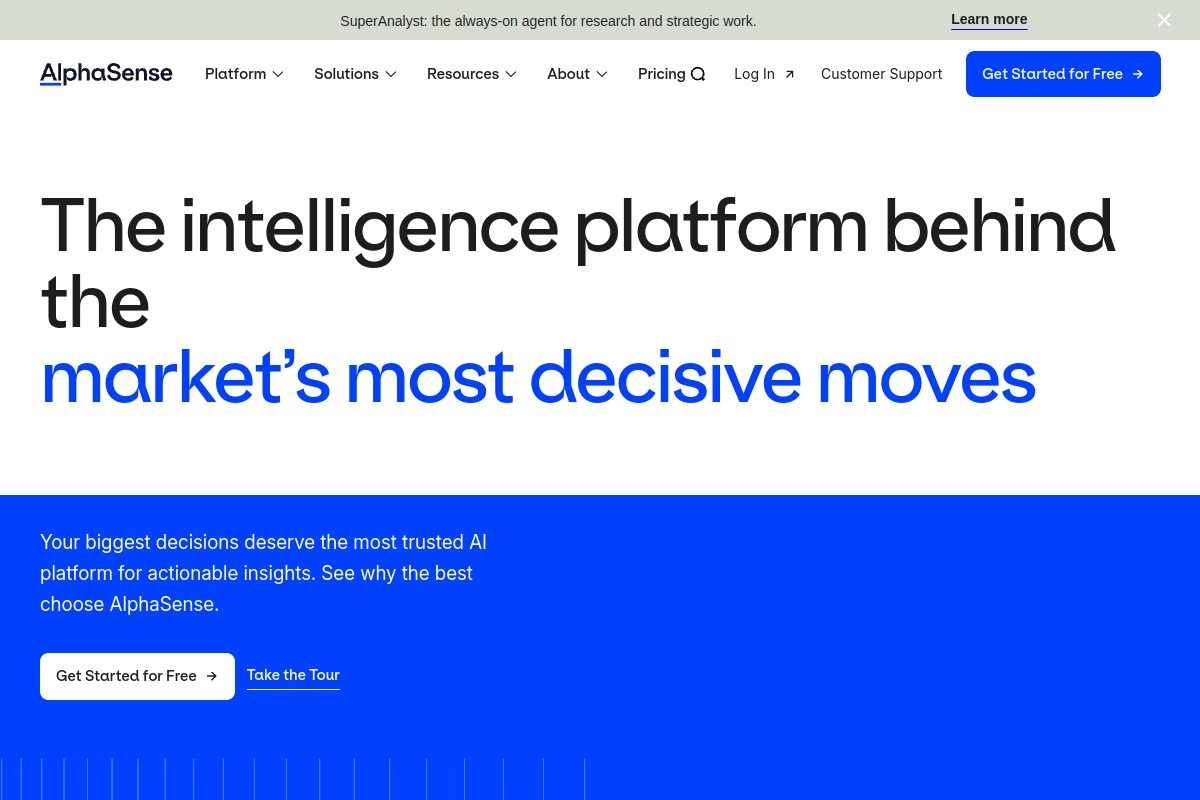The image size is (1200, 800).
Task: Click the AlphaSense logo
Action: click(x=106, y=74)
